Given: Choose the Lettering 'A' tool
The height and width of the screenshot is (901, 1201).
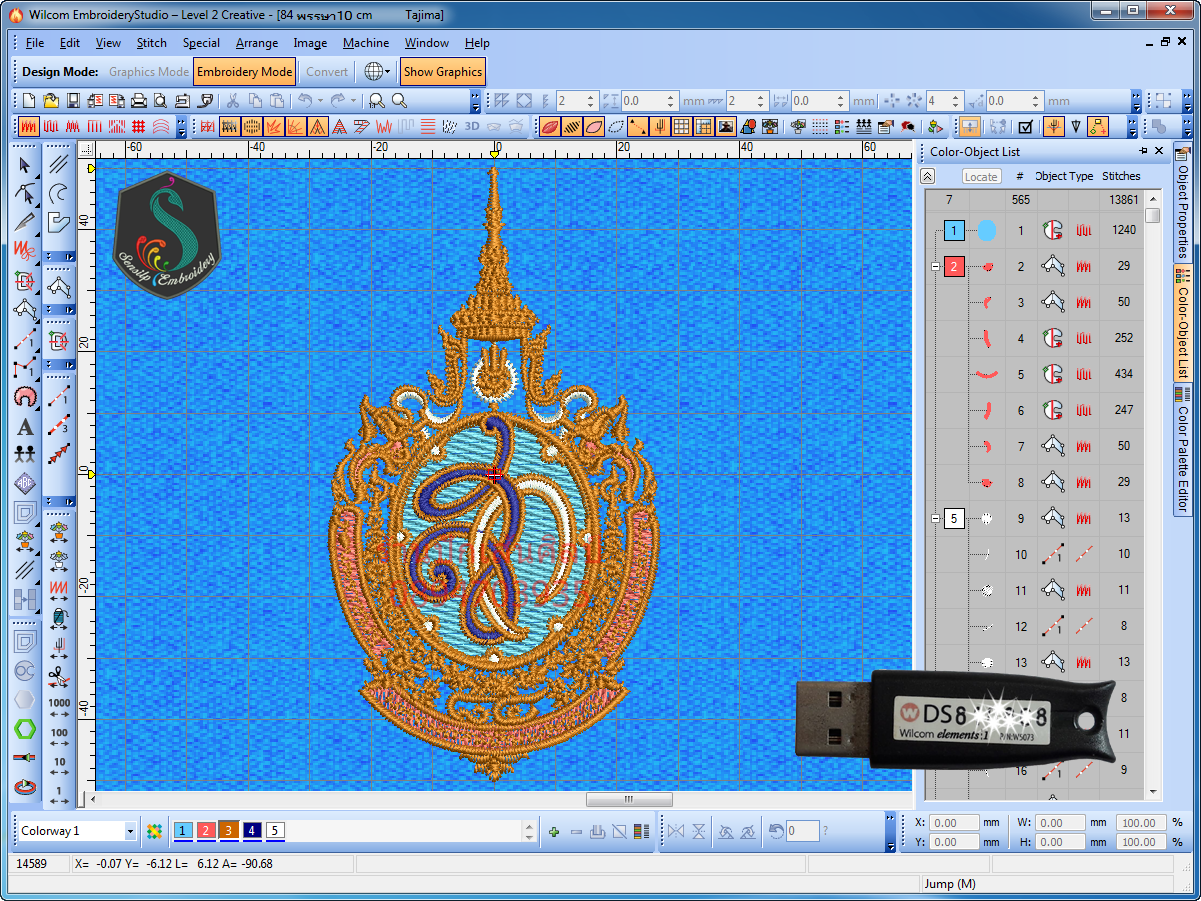Looking at the screenshot, I should click(26, 427).
